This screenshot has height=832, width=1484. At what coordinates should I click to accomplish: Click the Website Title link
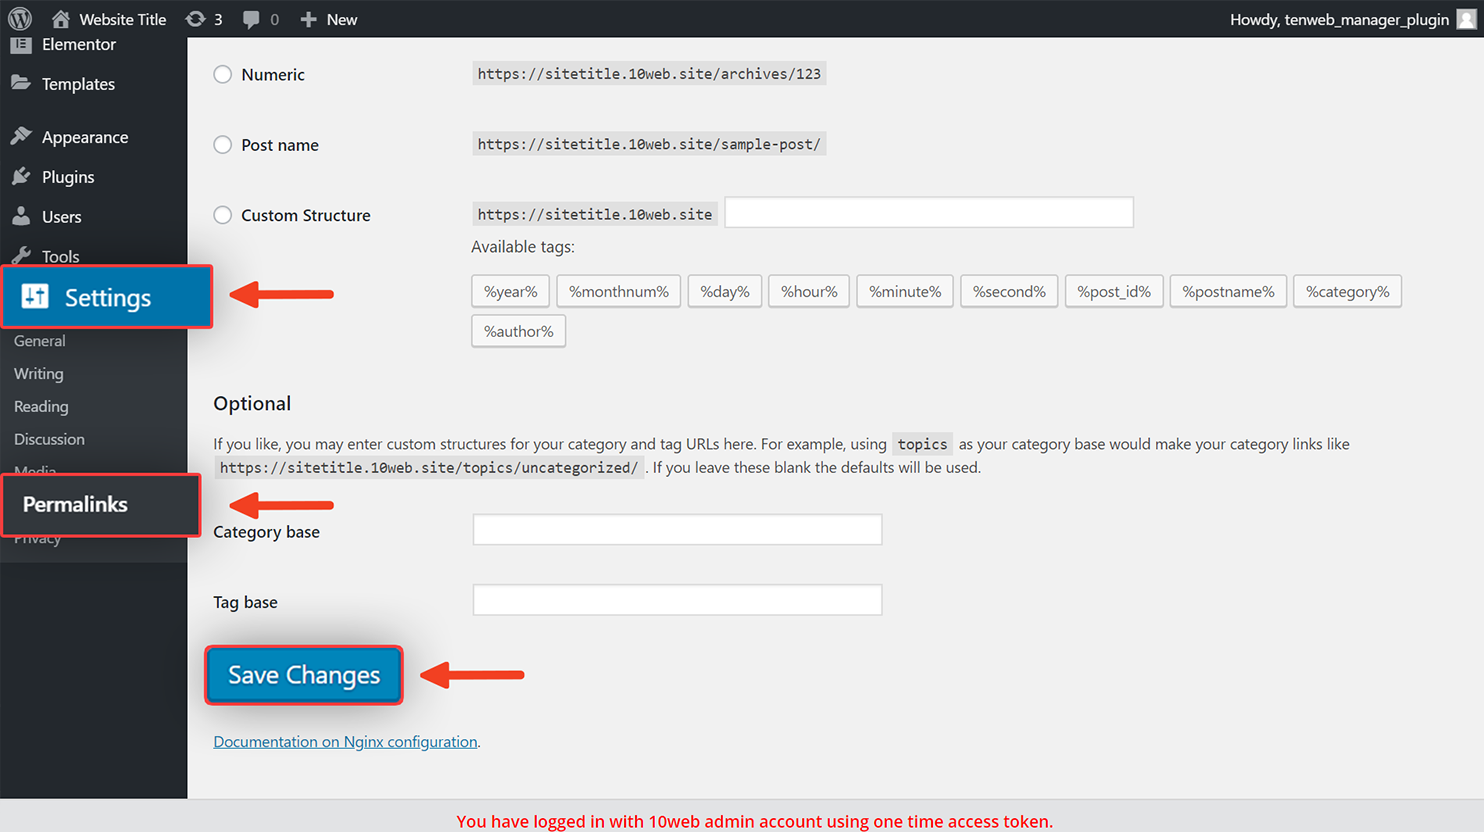pyautogui.click(x=122, y=19)
